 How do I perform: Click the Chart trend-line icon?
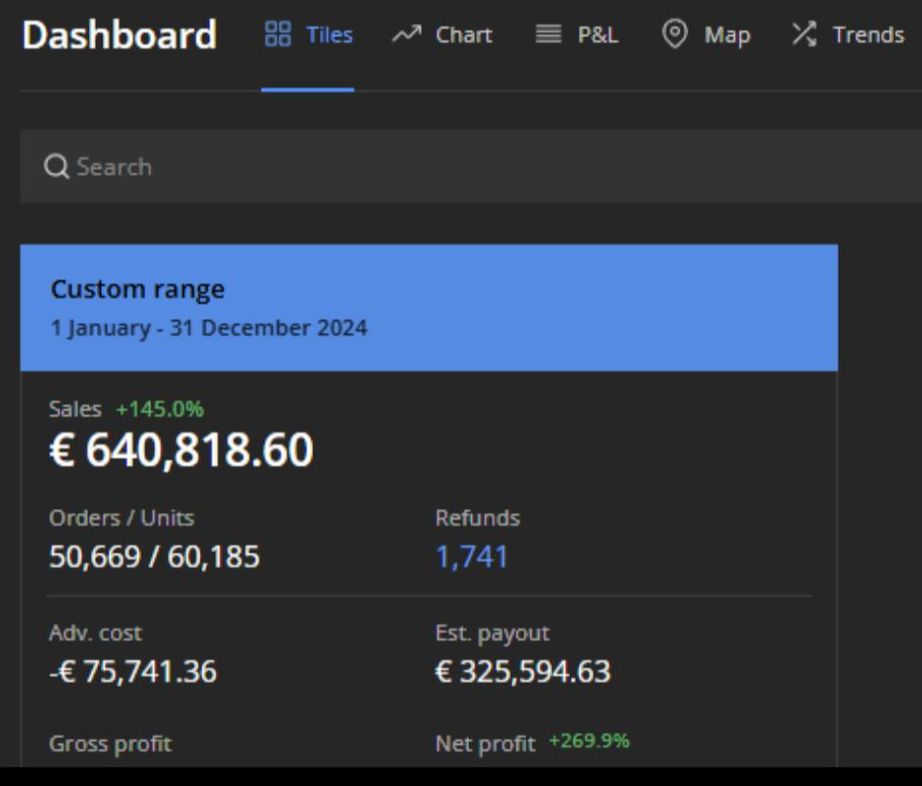[x=406, y=34]
